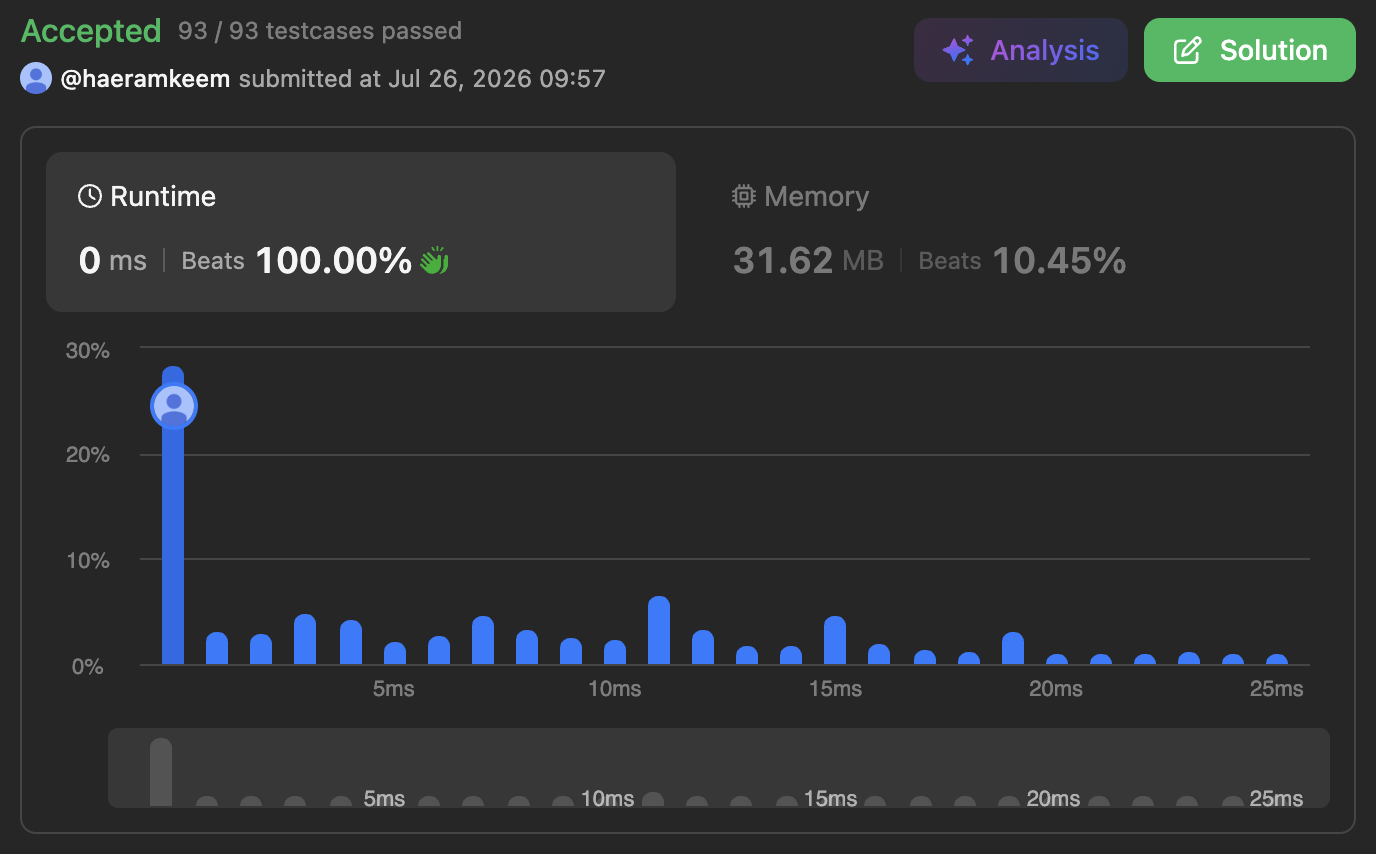Click the haeramkeem user avatar icon
Screen dimensions: 1376x854
(36, 78)
